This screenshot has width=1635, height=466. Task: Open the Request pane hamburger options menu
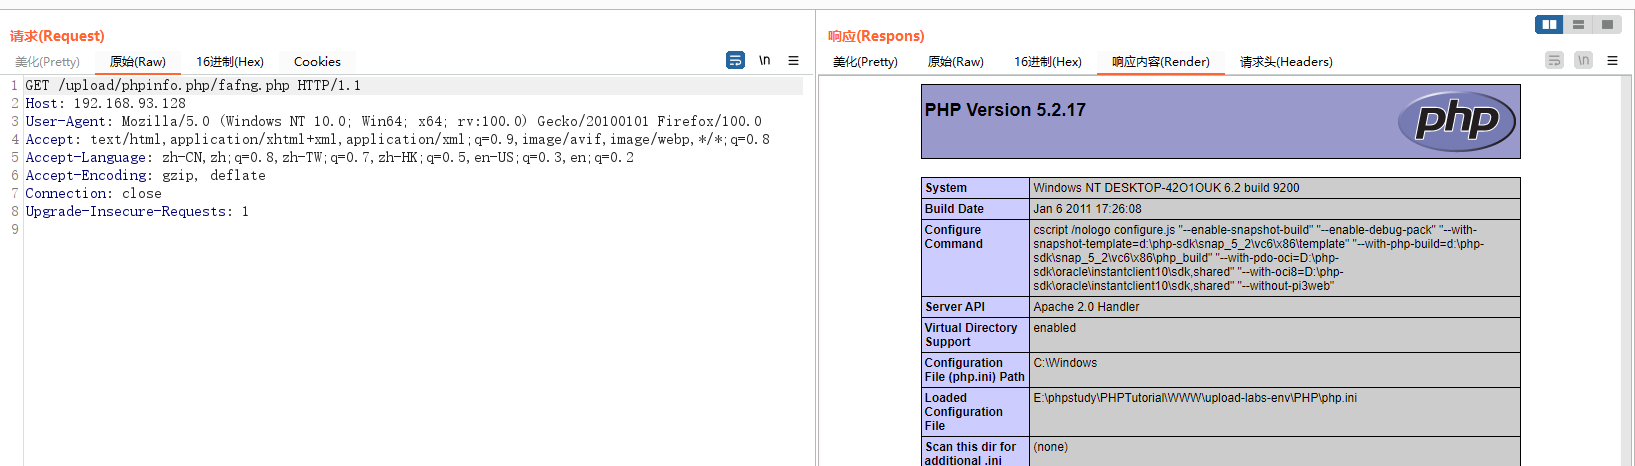click(793, 60)
